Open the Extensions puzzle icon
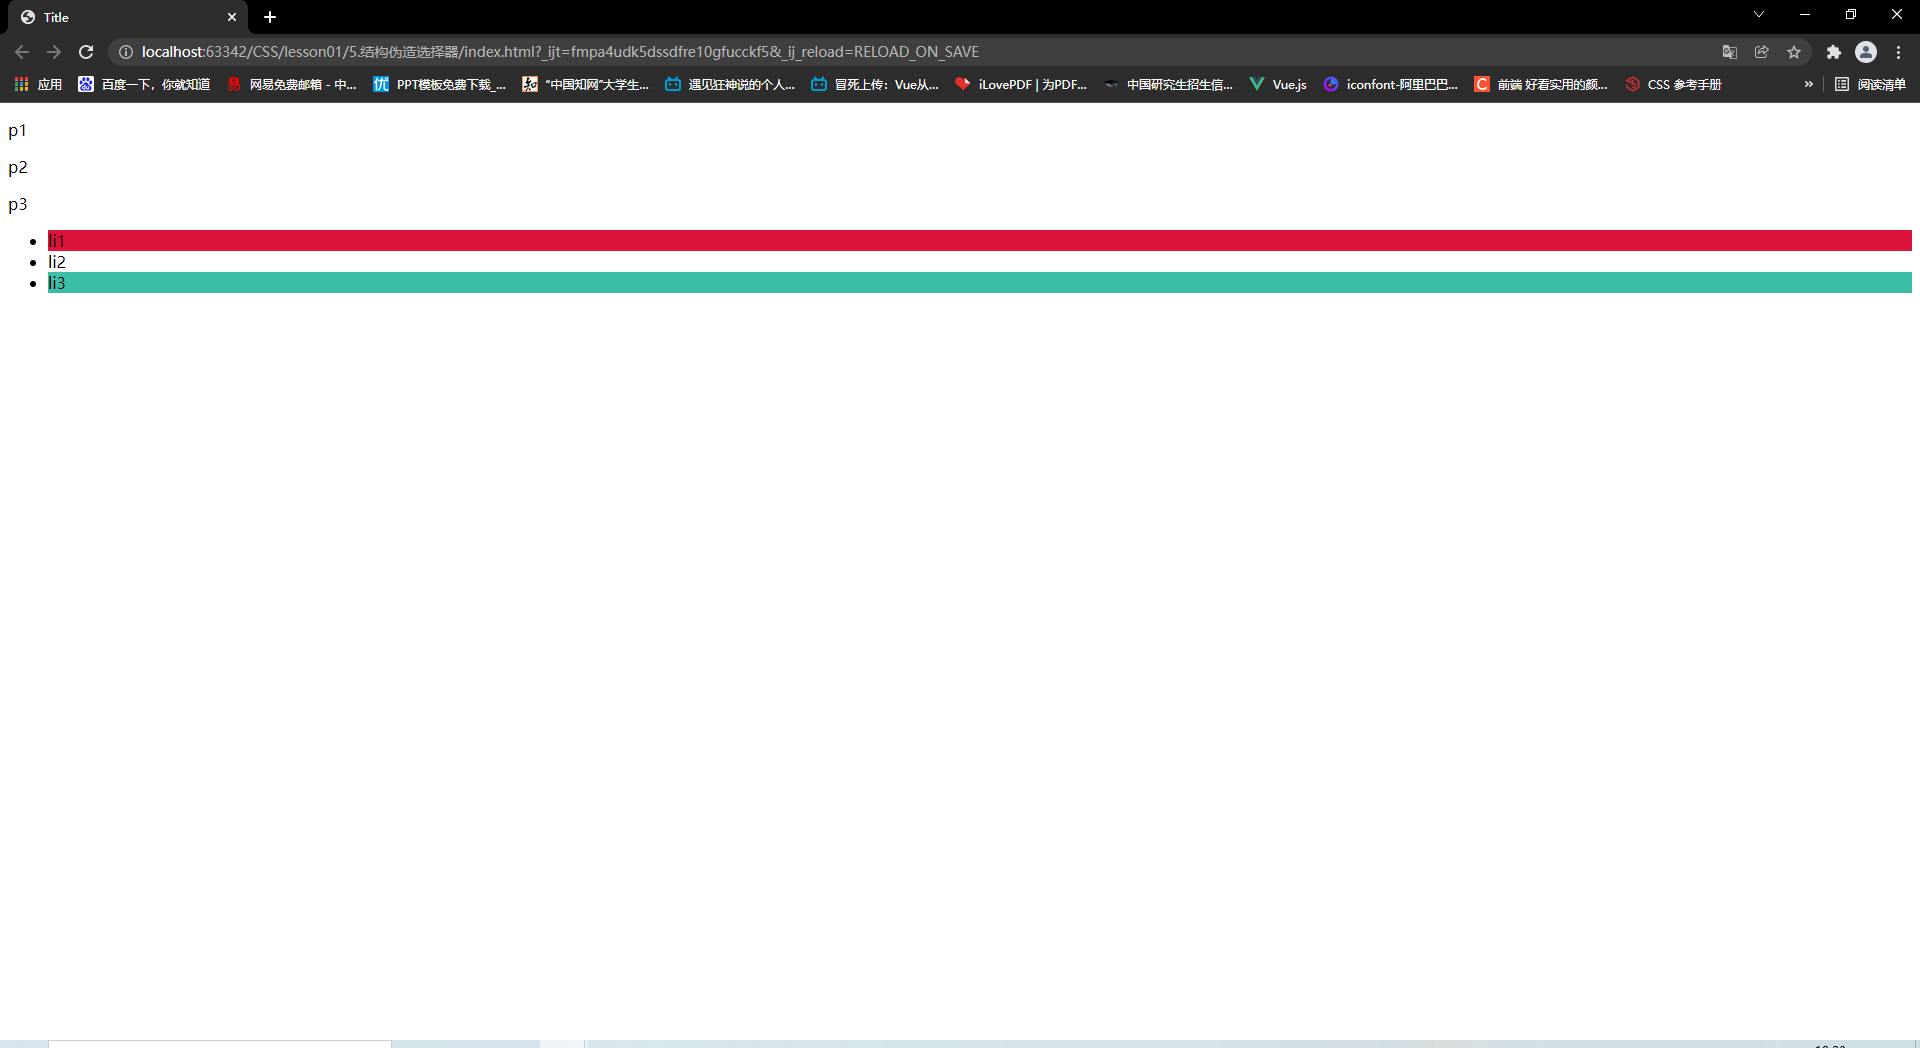 1834,52
